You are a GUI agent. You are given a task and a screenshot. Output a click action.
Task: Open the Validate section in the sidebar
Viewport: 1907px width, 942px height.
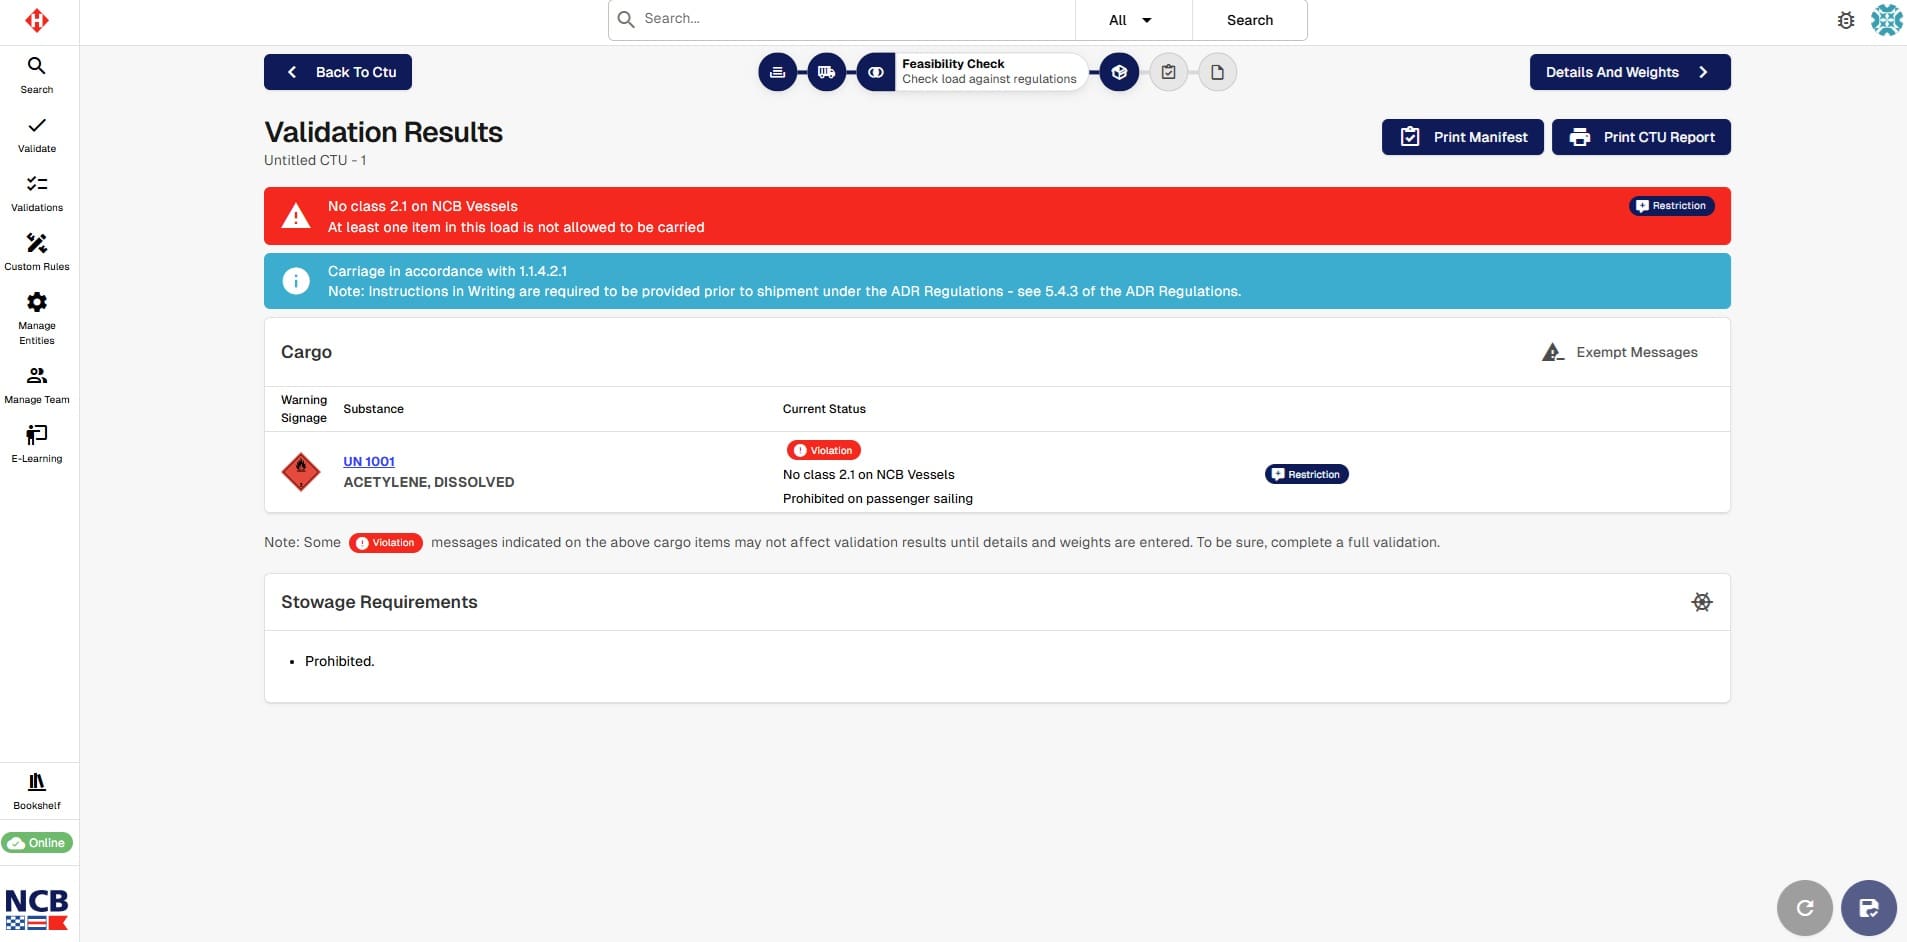click(37, 135)
